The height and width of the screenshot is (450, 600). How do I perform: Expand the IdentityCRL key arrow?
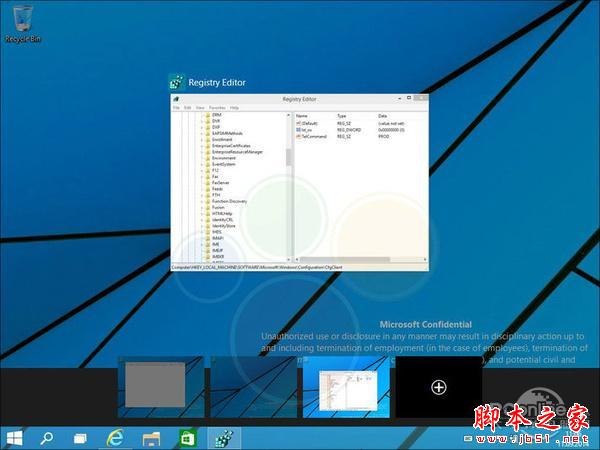coord(202,220)
